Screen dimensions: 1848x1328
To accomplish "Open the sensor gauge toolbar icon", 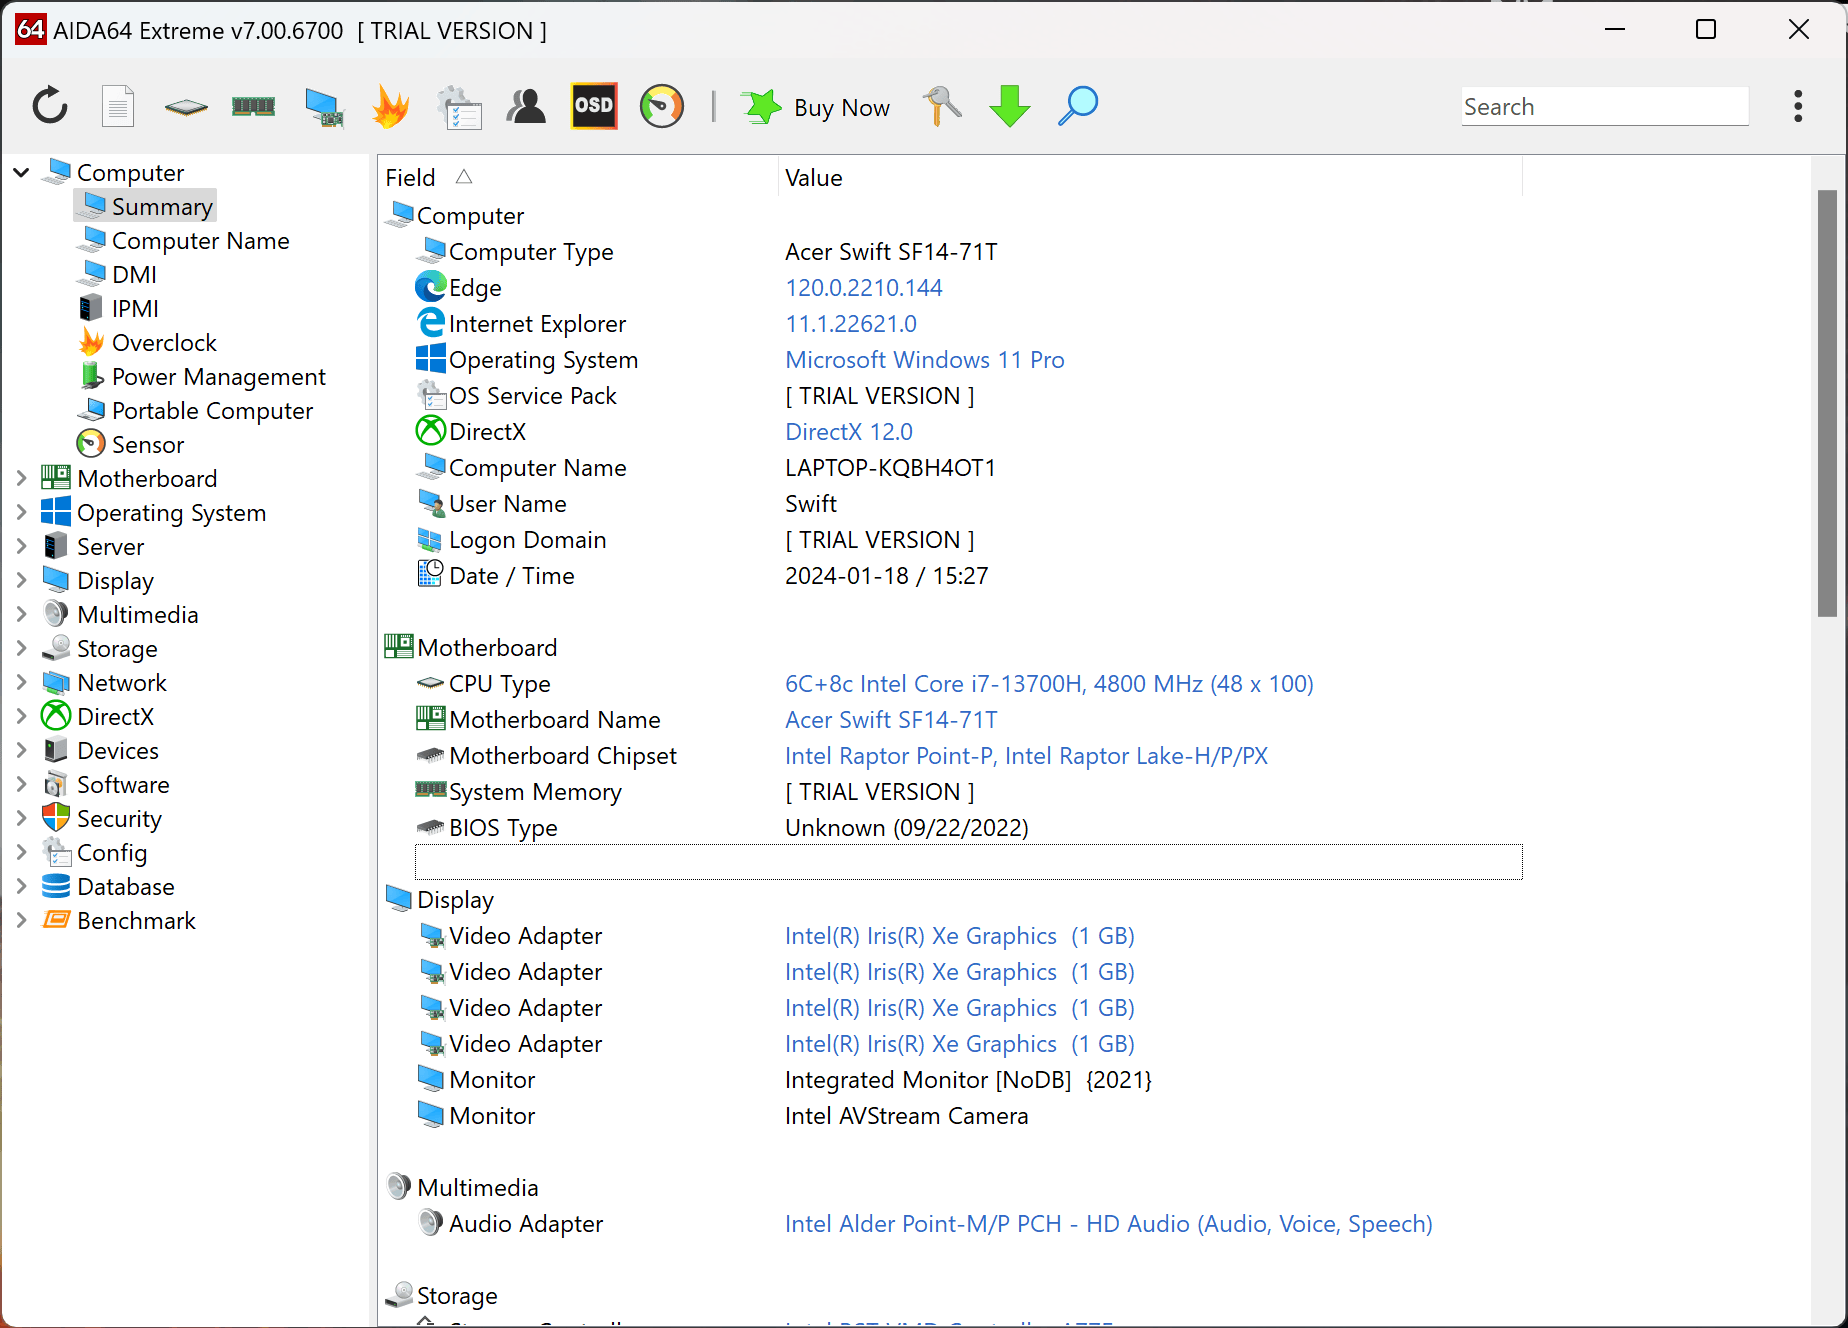I will [661, 106].
